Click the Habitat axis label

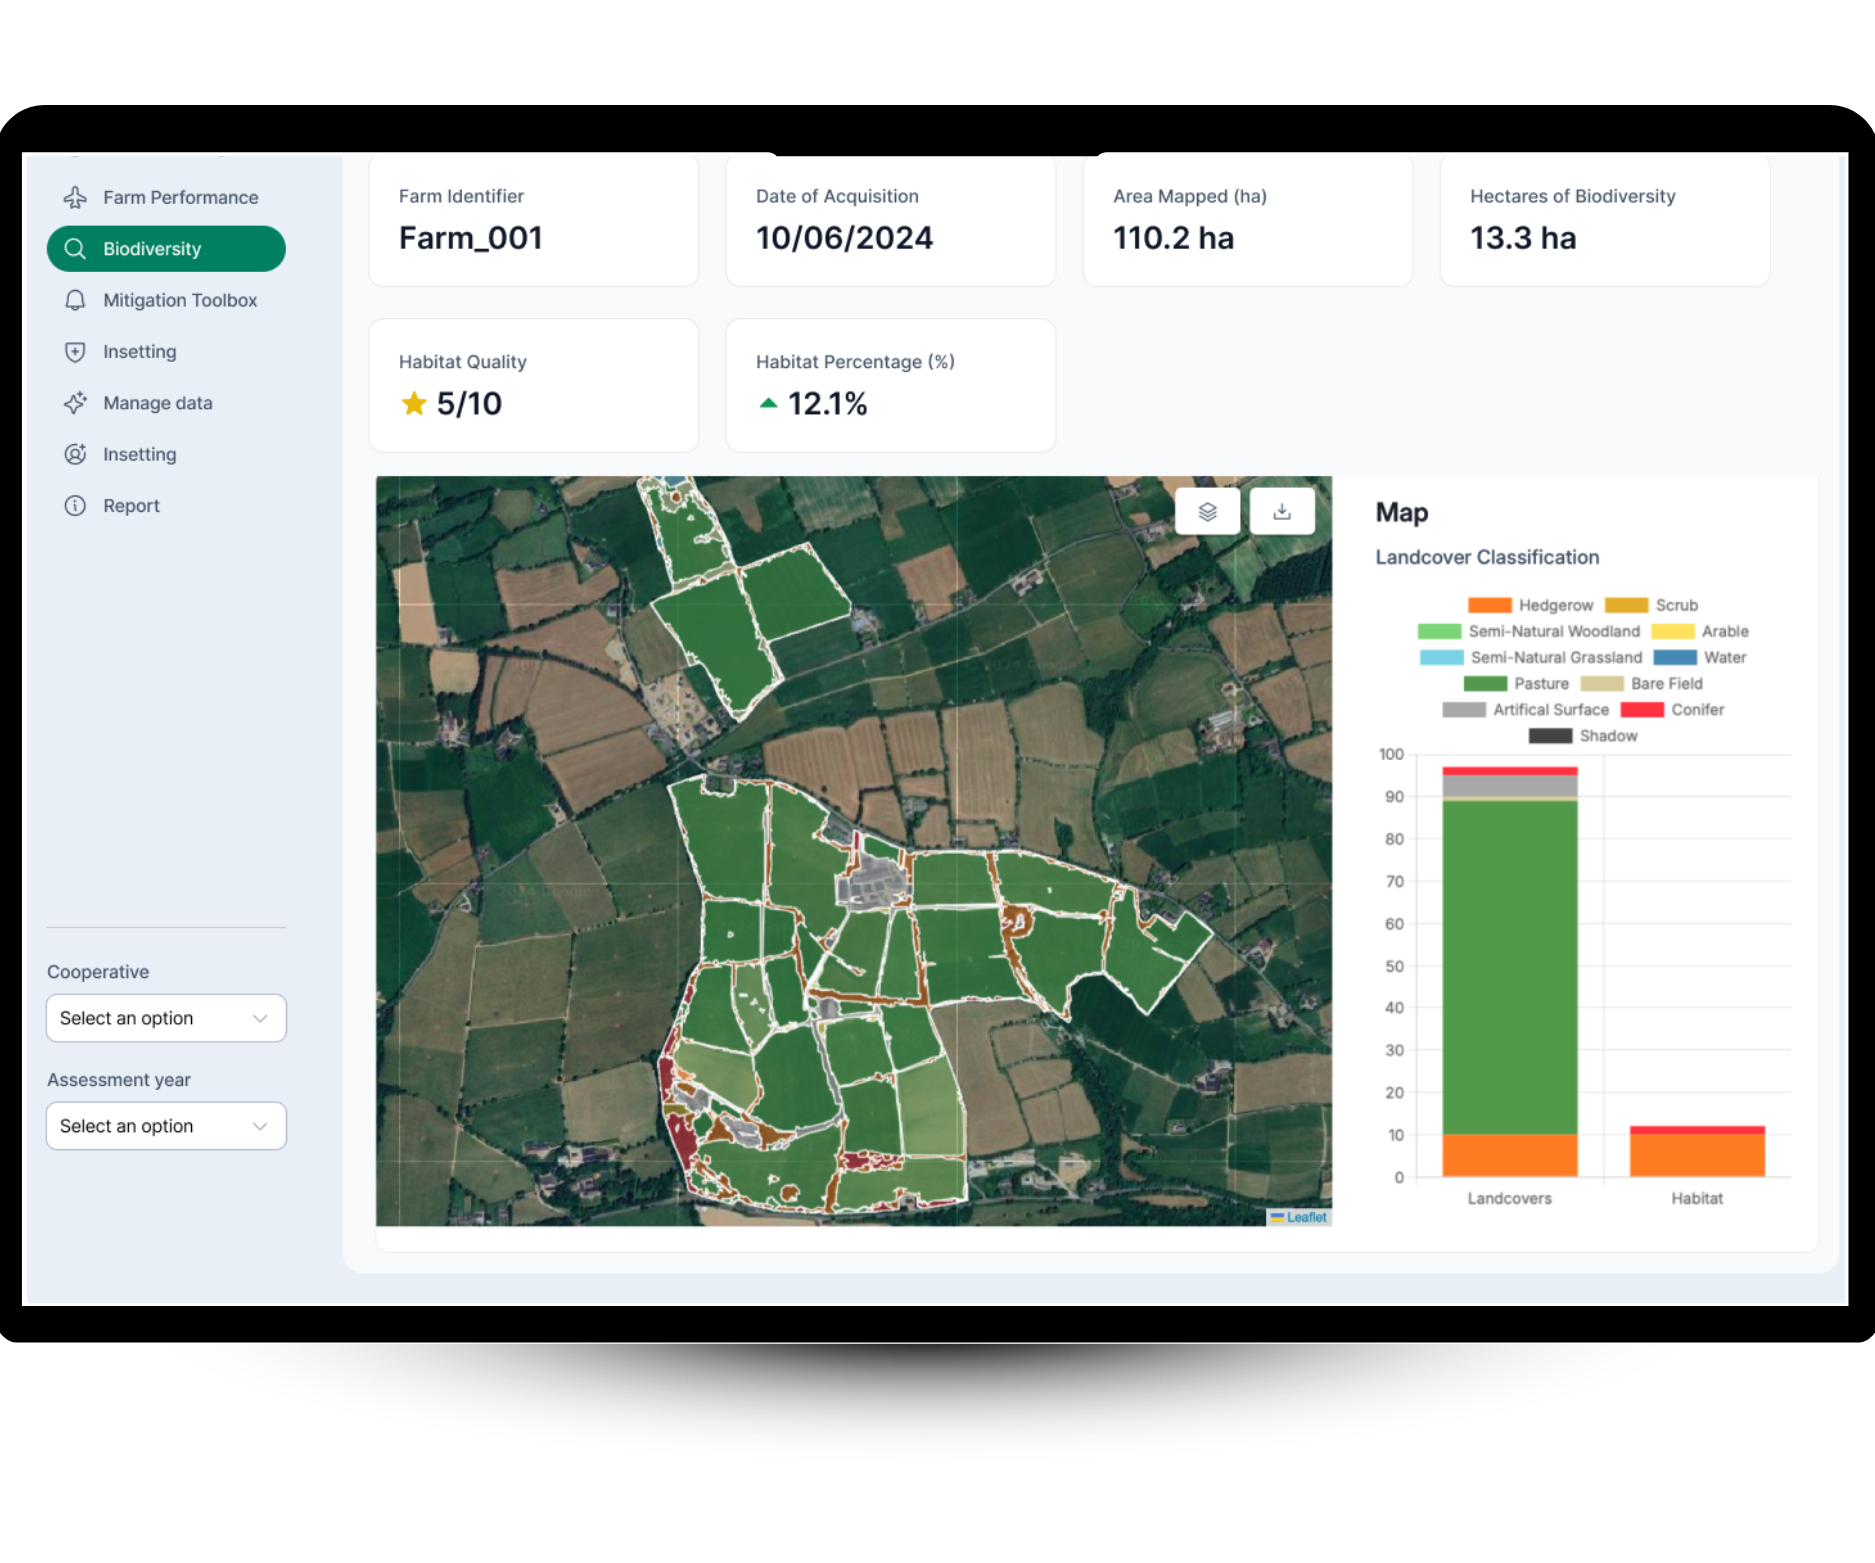(x=1697, y=1198)
